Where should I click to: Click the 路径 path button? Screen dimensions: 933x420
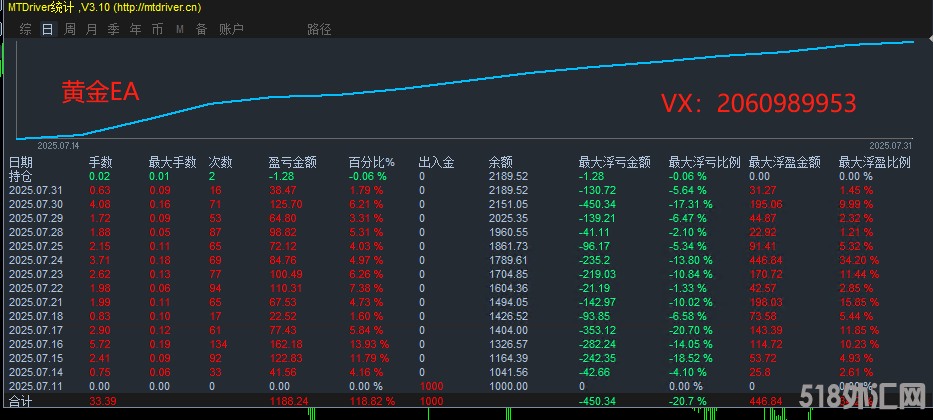point(319,30)
